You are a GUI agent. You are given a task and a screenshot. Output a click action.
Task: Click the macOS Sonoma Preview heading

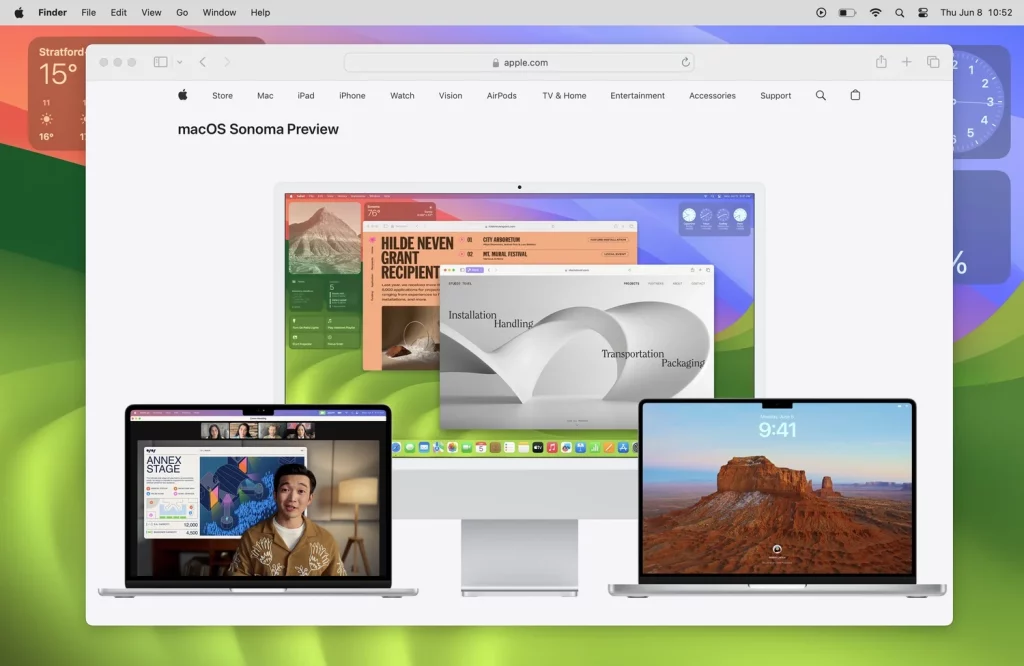tap(258, 129)
